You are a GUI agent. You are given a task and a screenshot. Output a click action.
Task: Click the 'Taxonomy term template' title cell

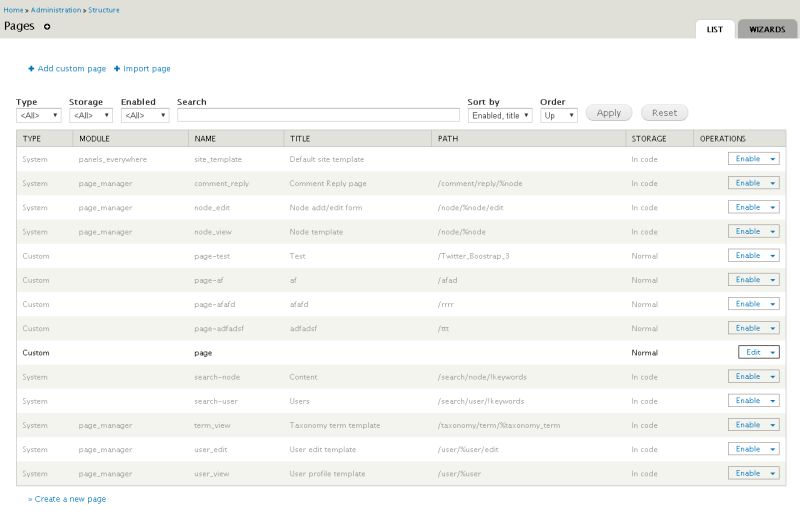[335, 425]
